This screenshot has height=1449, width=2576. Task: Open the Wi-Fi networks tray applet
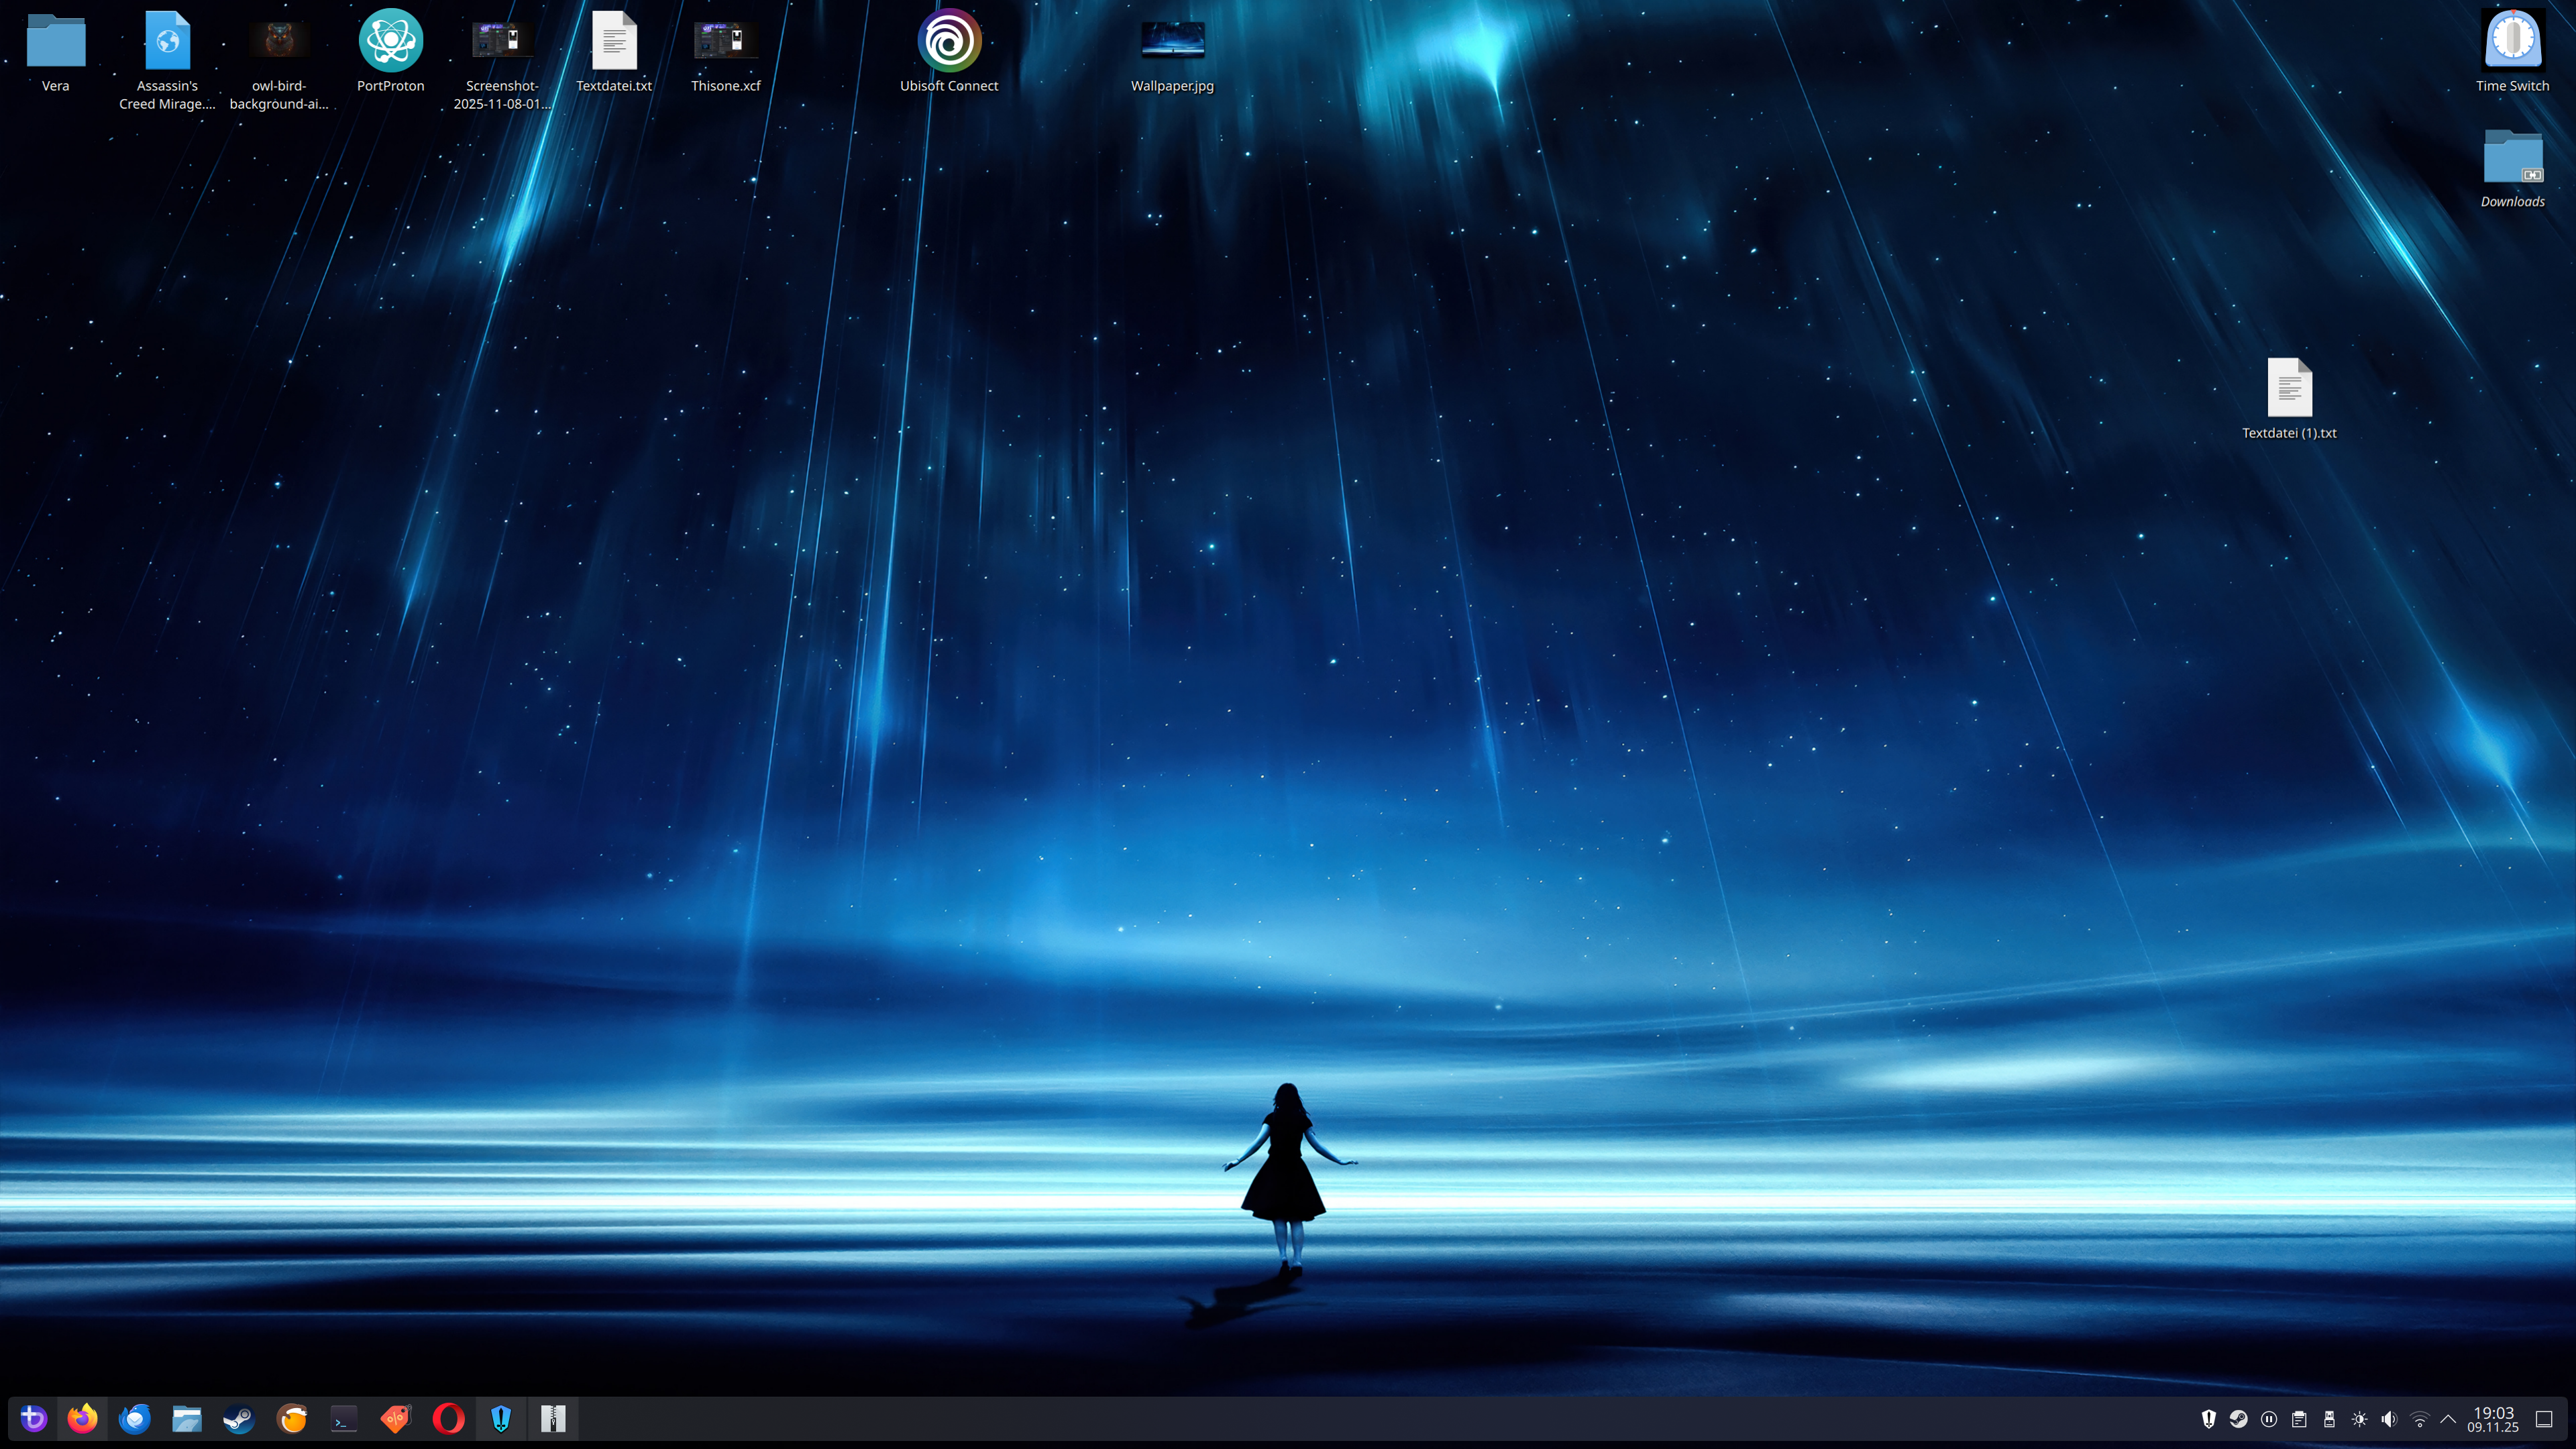click(2419, 1419)
